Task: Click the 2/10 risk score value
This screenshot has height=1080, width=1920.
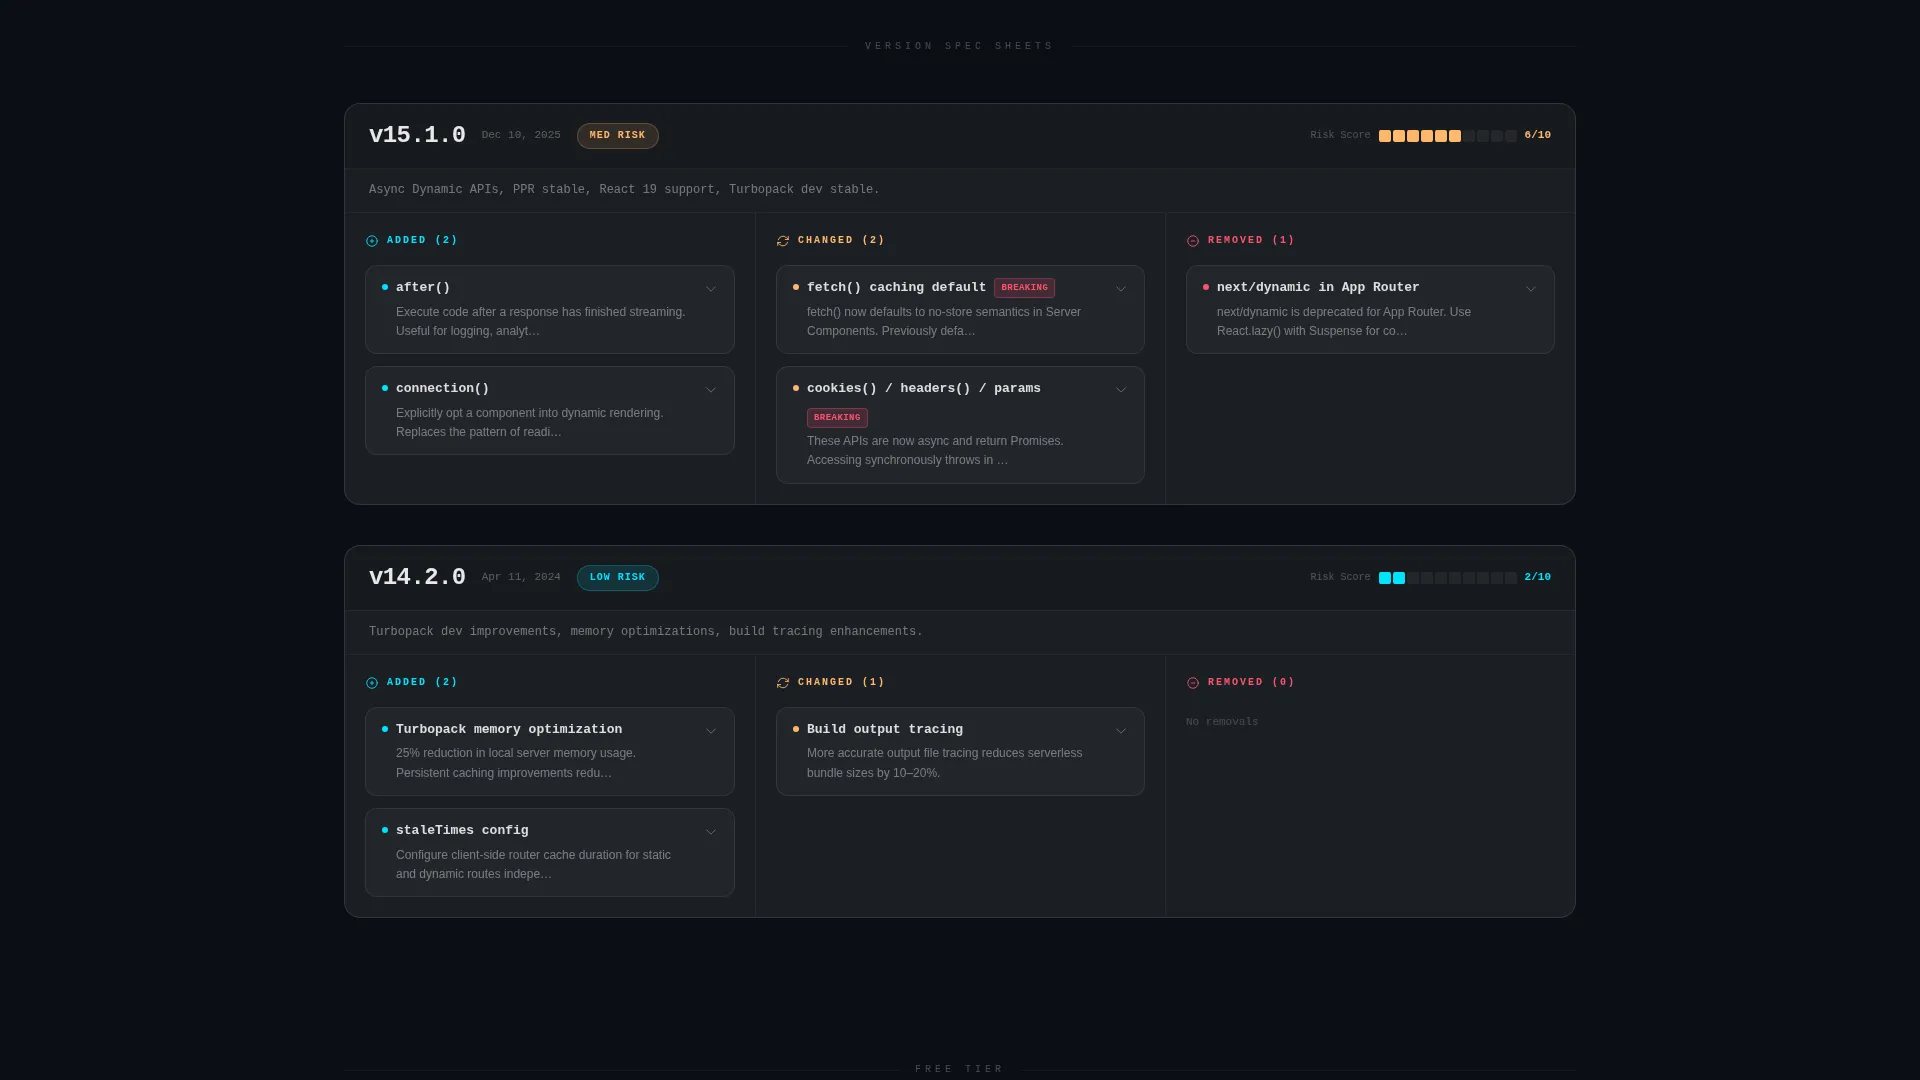Action: point(1538,577)
